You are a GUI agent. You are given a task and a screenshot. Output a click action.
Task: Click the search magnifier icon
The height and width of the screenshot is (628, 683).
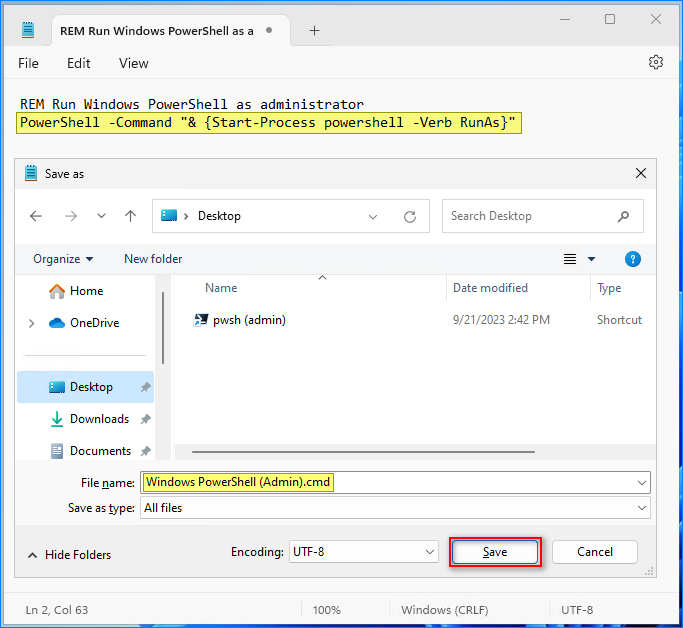623,216
